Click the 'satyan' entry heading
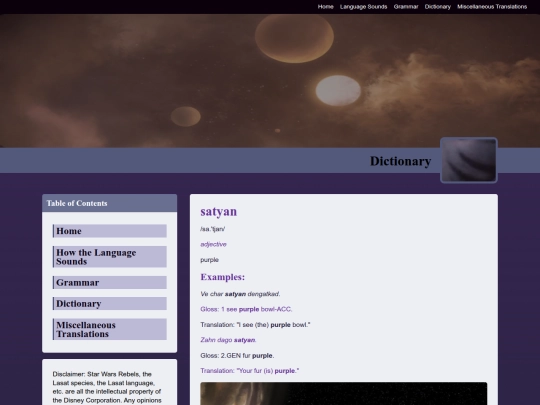 tap(219, 211)
